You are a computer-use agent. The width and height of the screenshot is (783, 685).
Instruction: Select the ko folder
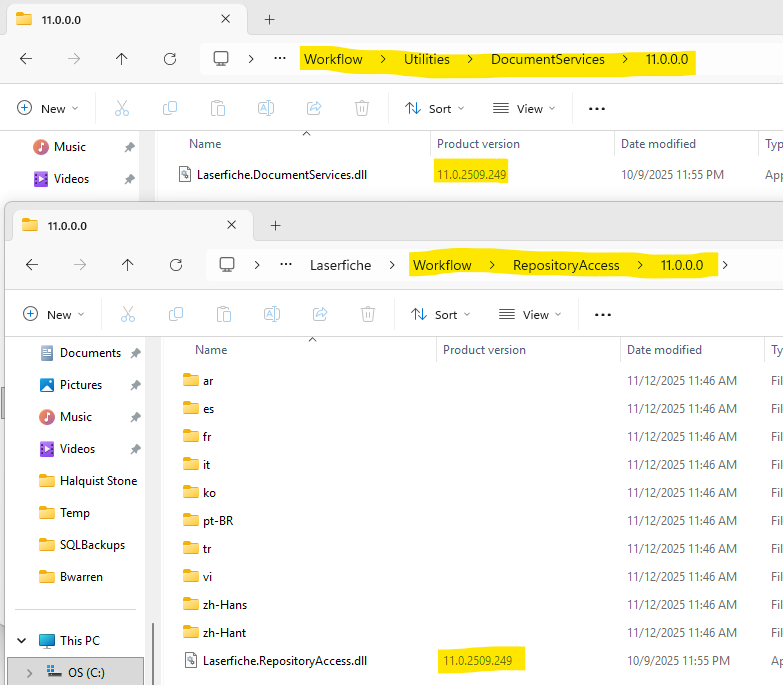209,493
